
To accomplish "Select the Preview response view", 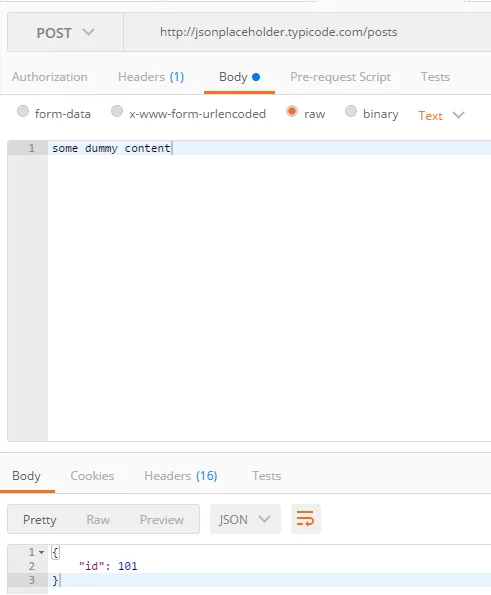I will 162,519.
